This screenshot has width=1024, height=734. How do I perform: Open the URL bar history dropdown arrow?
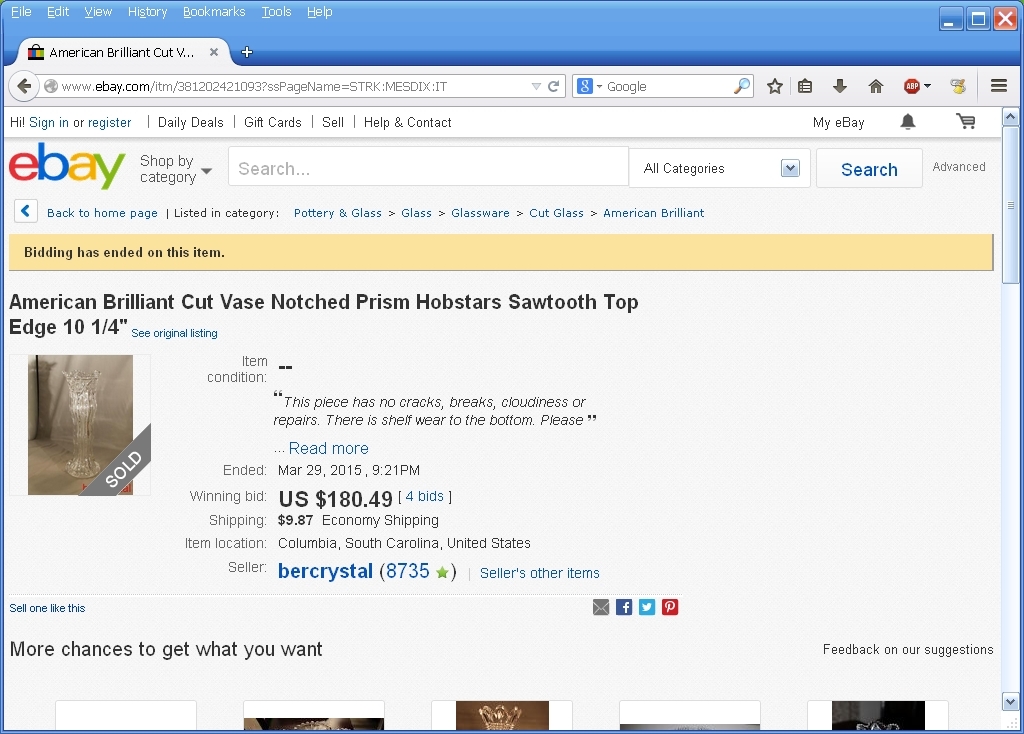[536, 86]
